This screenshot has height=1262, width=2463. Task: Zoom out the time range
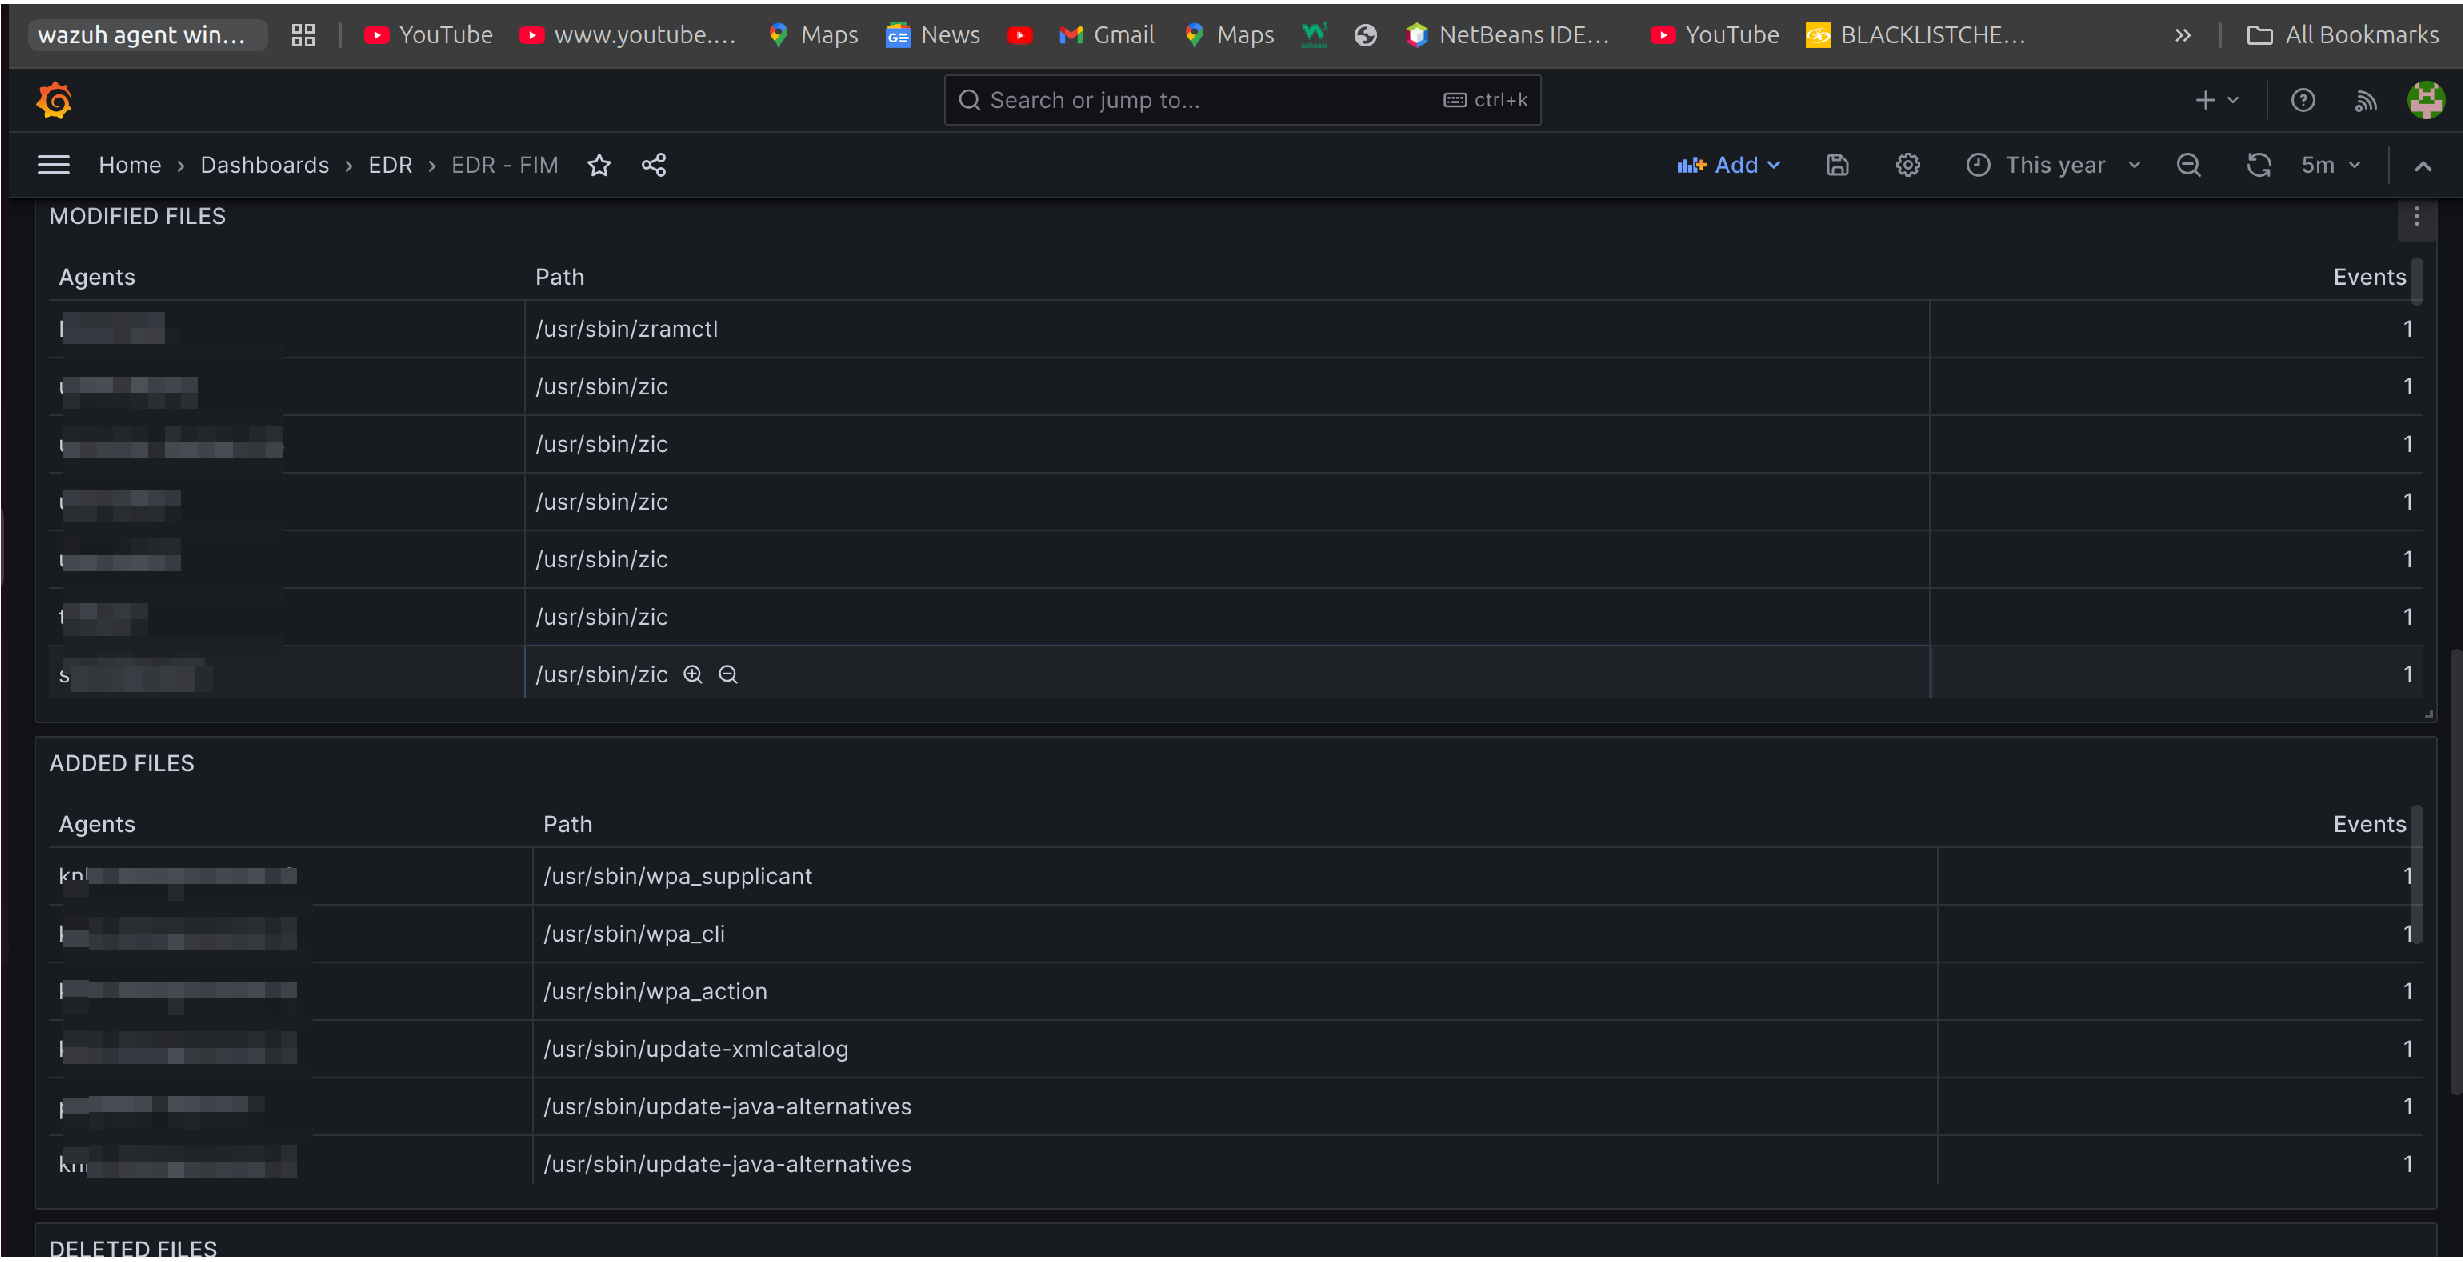pyautogui.click(x=2188, y=165)
